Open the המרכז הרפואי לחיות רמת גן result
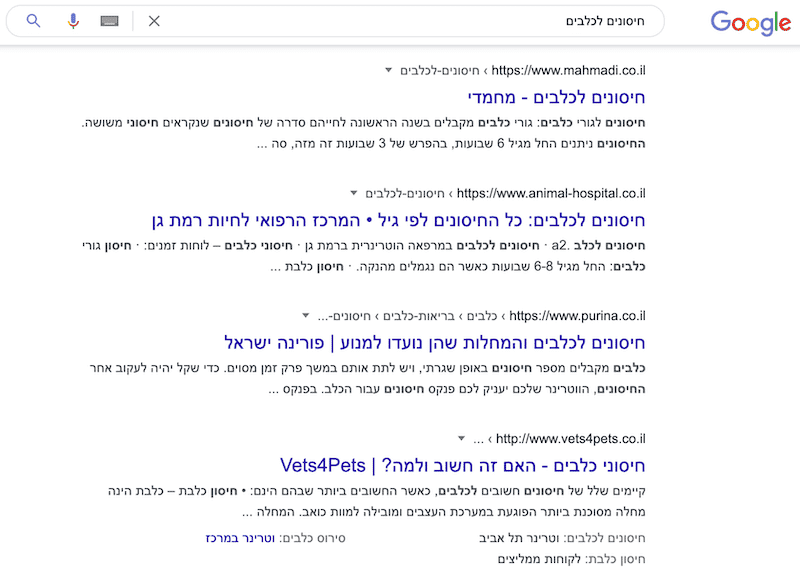800x588 pixels. [398, 220]
